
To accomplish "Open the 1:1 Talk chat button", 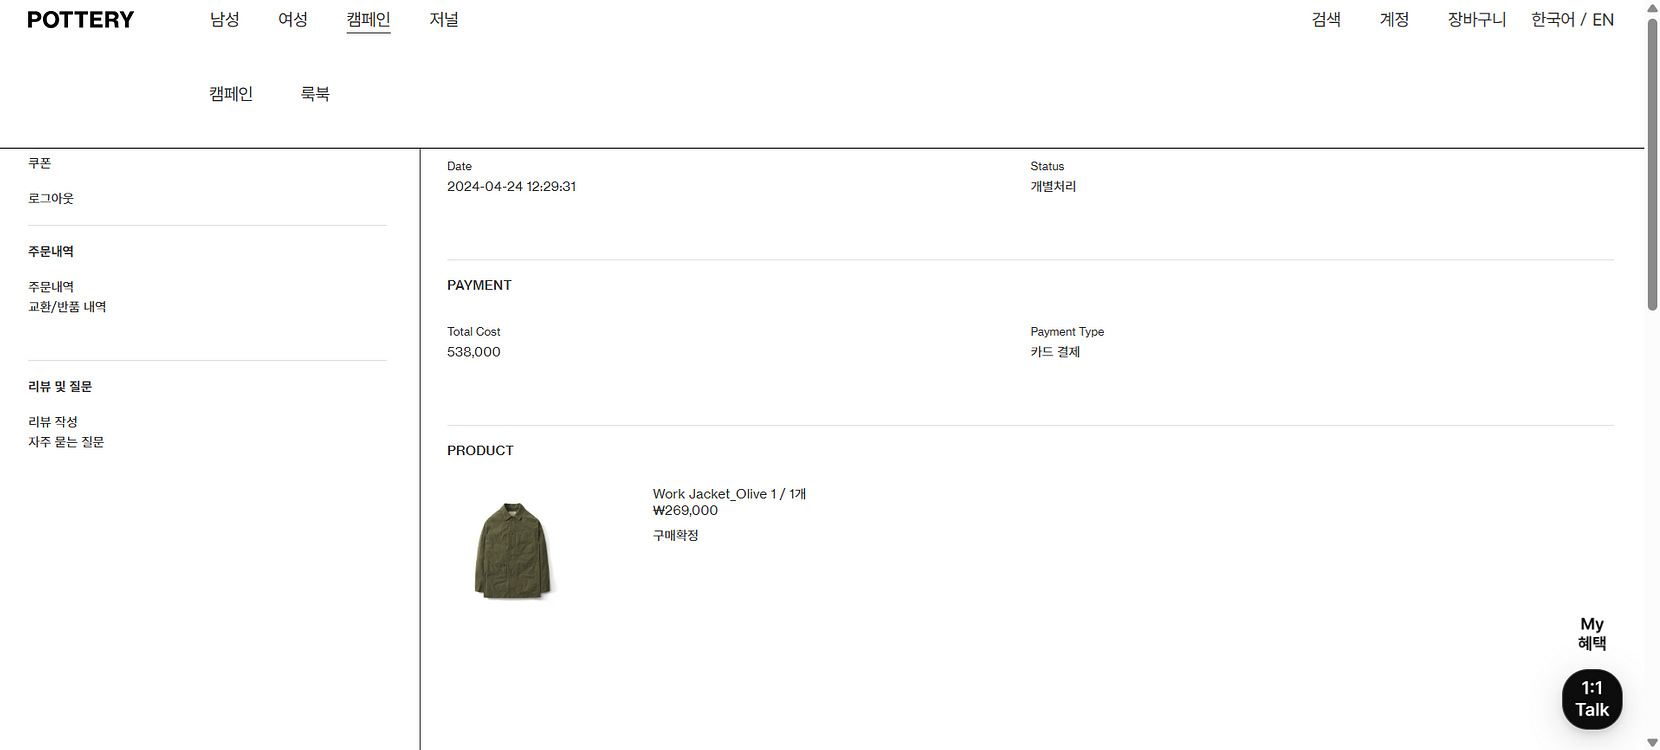I will click(x=1592, y=699).
